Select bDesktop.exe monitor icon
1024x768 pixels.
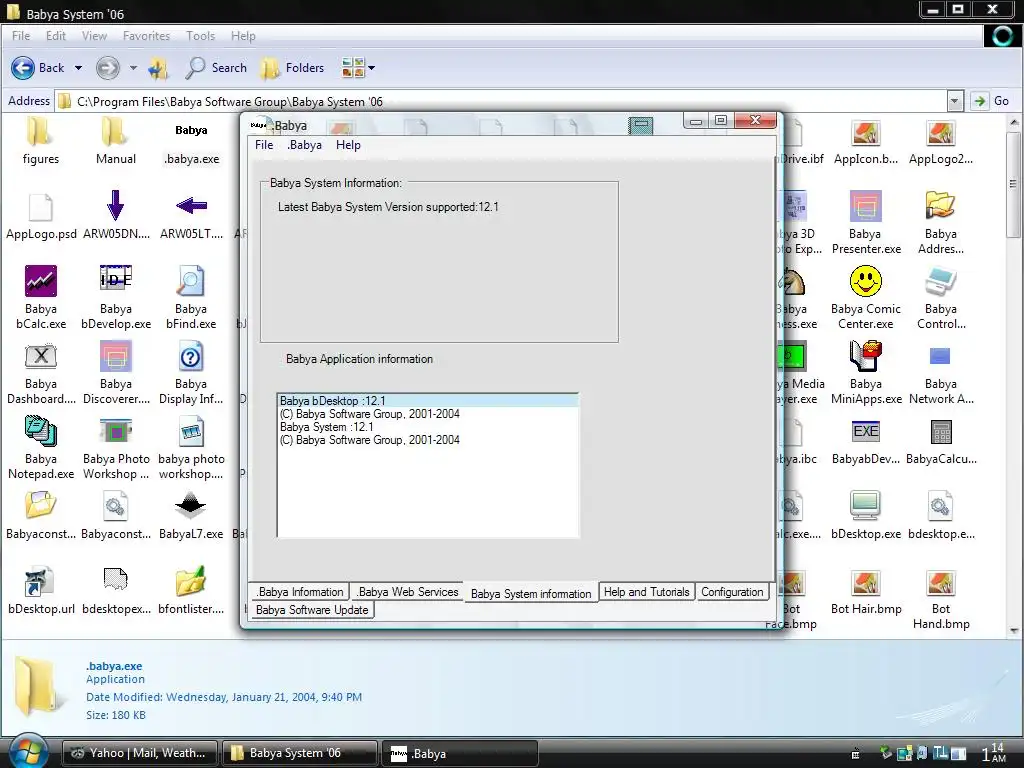pos(866,516)
